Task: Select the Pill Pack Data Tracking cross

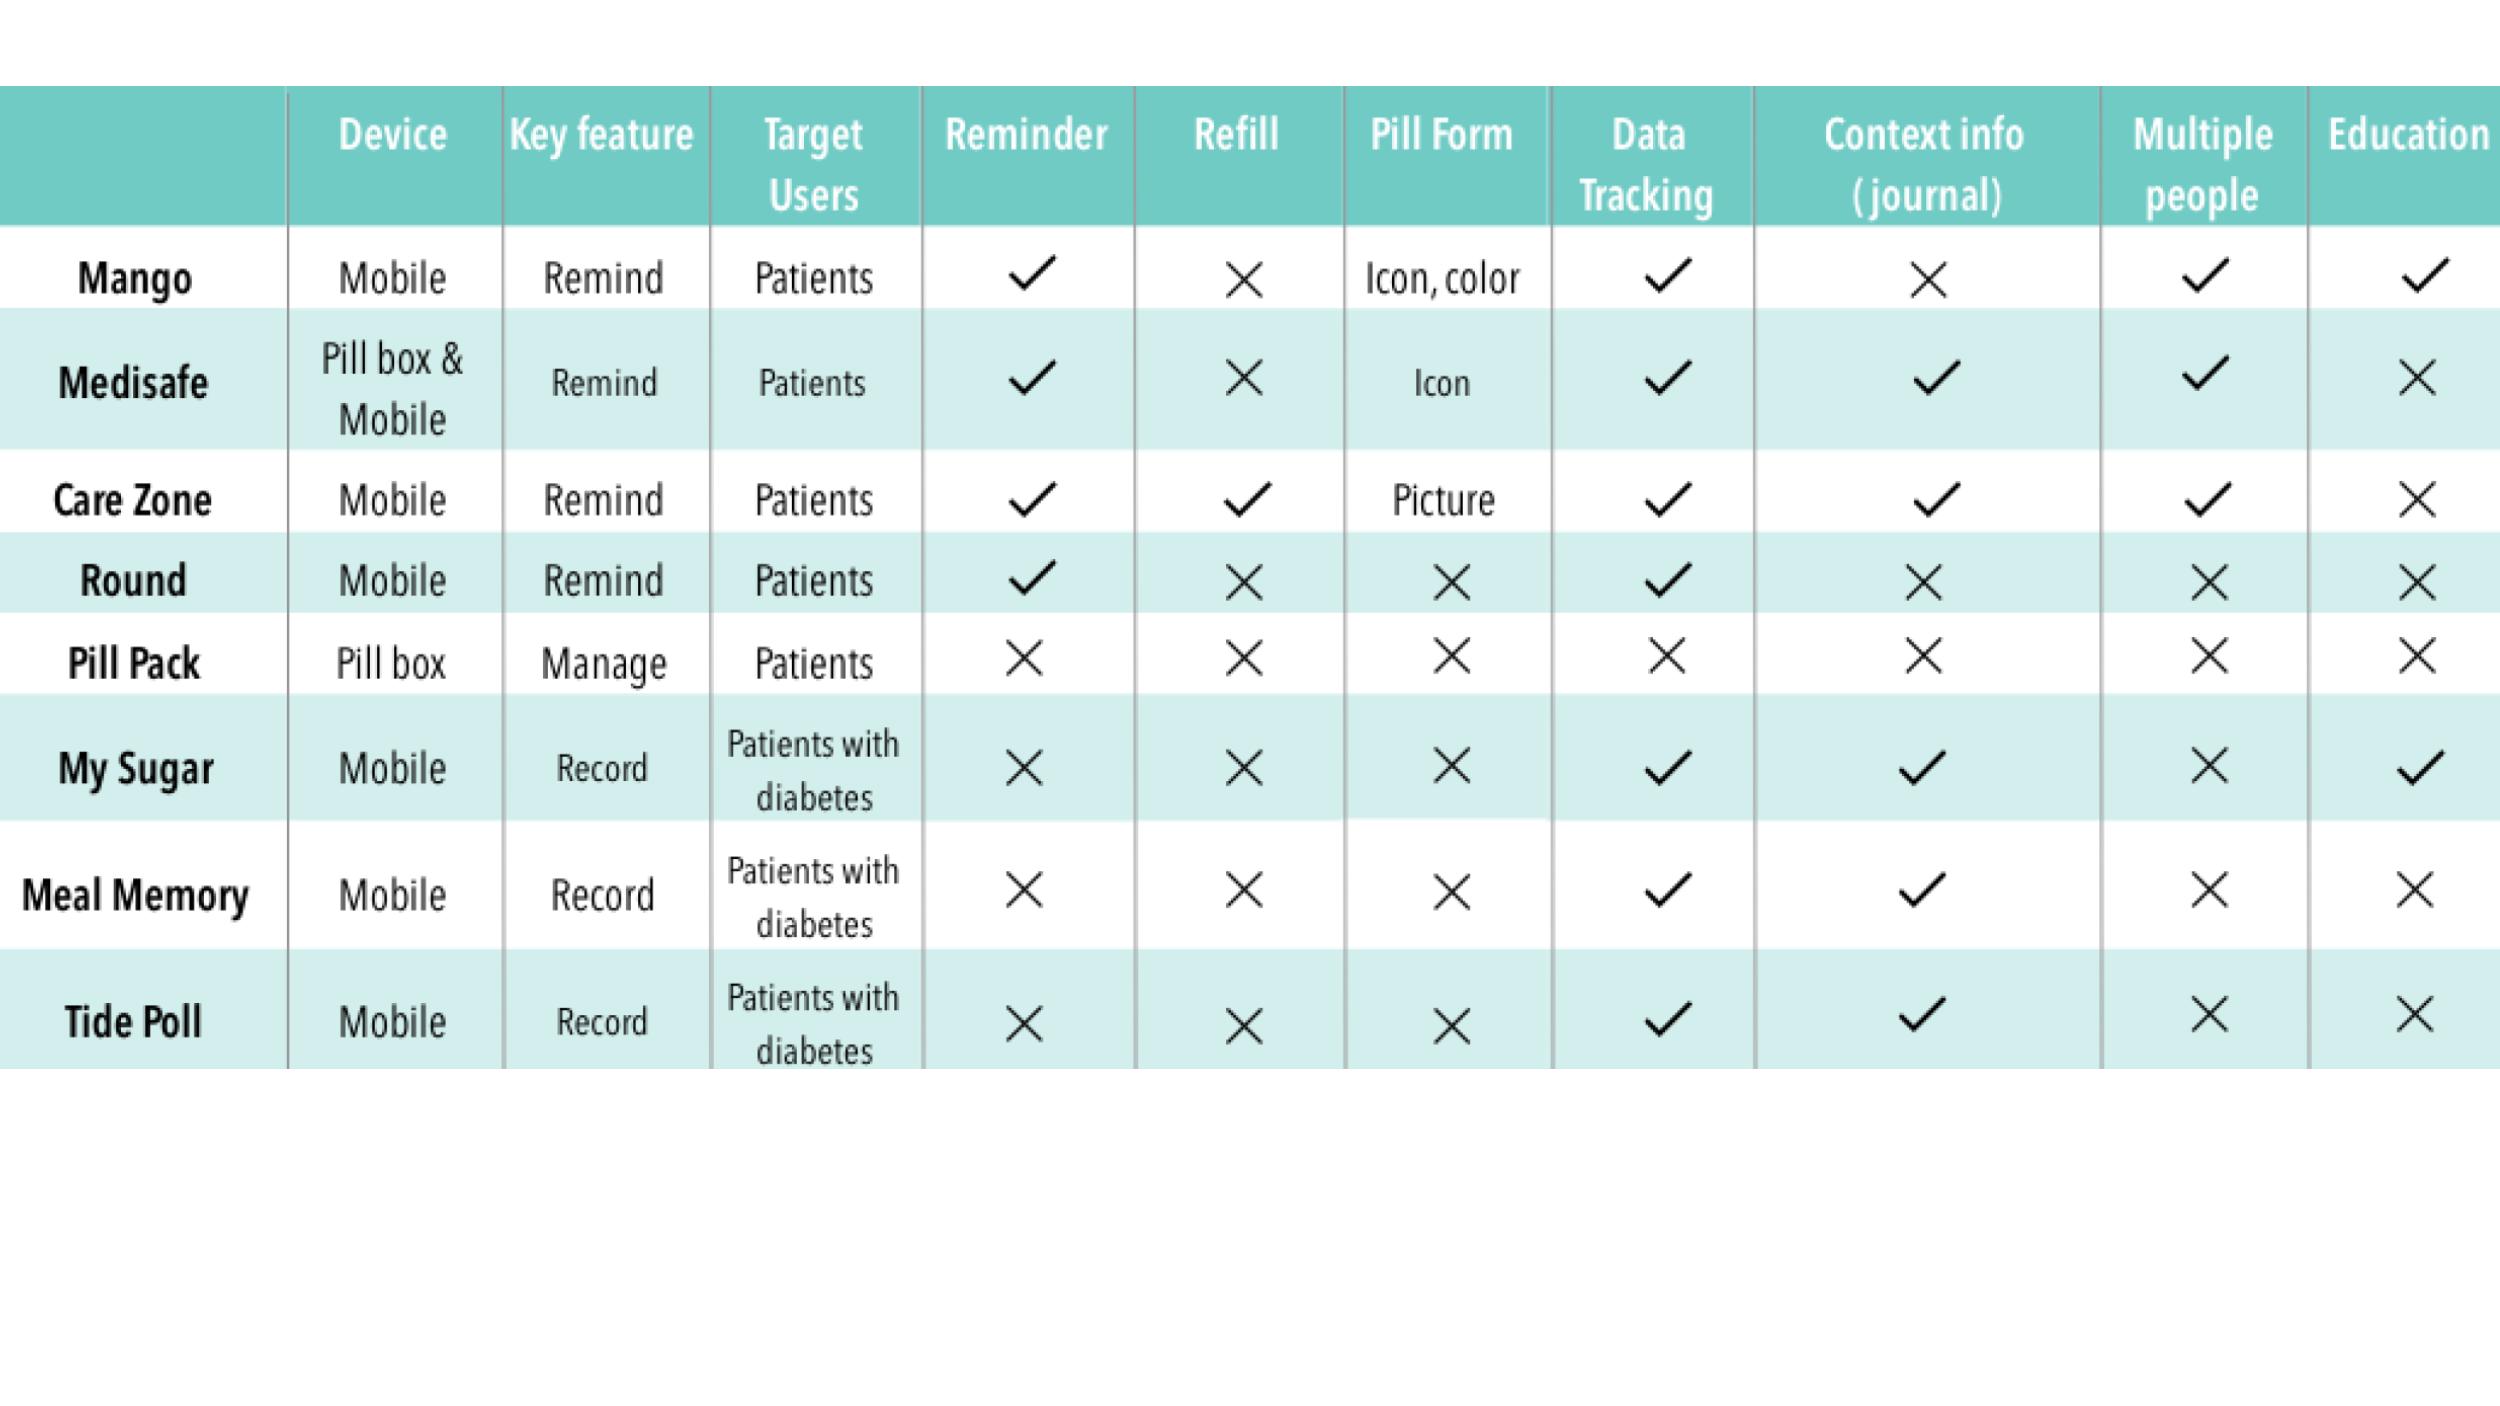Action: (x=1667, y=657)
